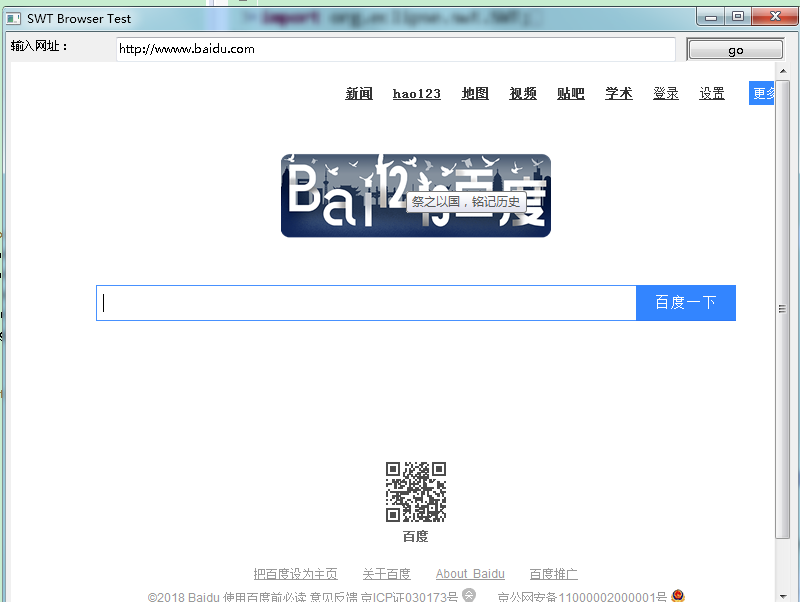This screenshot has width=800, height=602.
Task: Minimize the SWT Browser Test window
Action: (711, 17)
